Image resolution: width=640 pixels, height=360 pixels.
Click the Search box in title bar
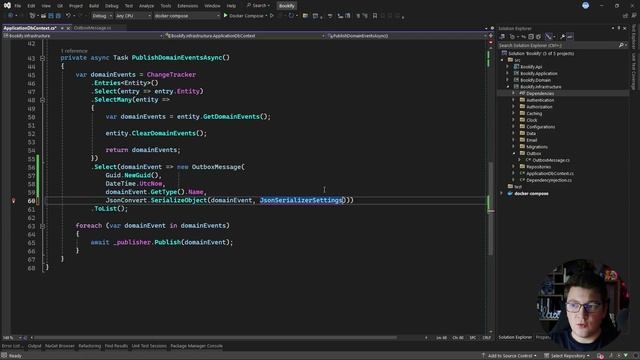[x=259, y=6]
